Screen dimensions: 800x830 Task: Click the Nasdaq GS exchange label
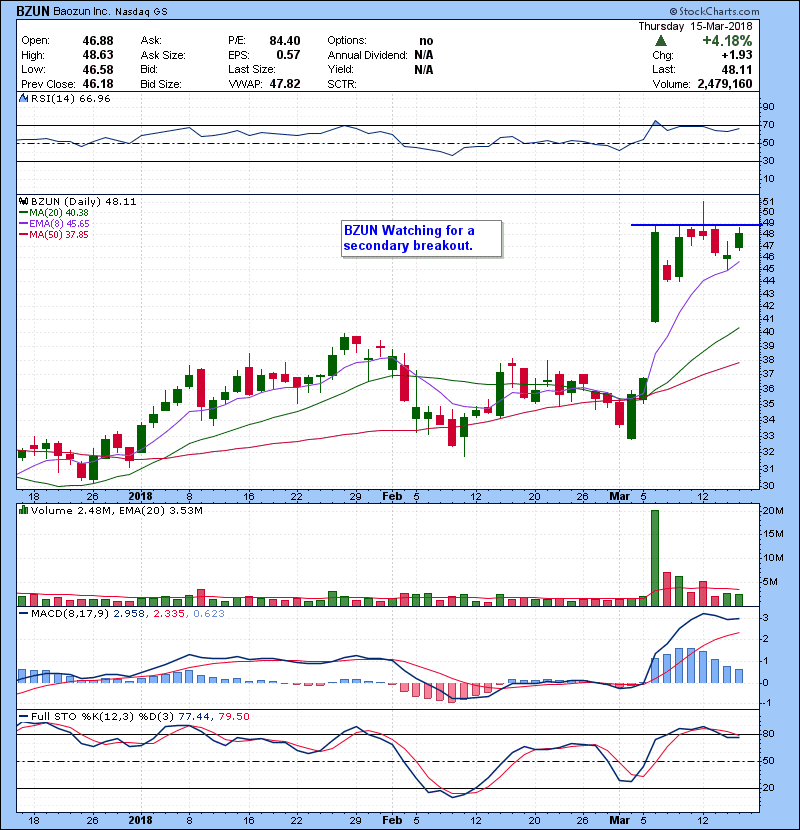point(141,11)
